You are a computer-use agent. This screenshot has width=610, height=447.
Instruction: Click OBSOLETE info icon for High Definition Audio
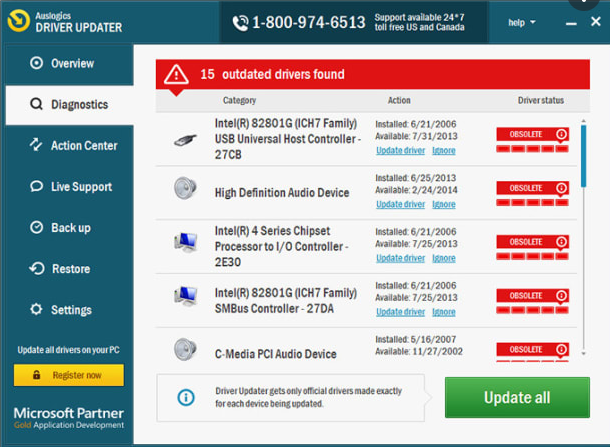coord(561,188)
